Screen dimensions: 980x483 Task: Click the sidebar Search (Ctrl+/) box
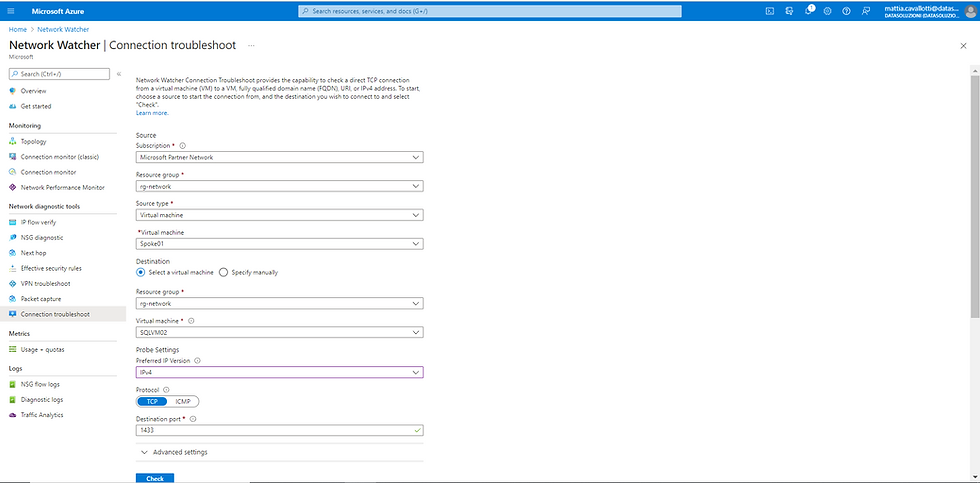pos(59,74)
